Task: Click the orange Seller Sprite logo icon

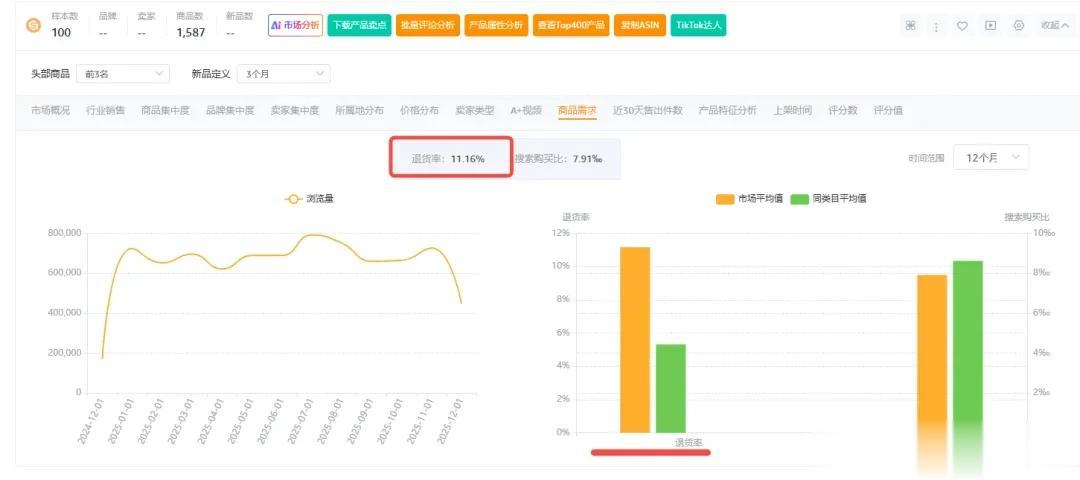Action: point(33,26)
